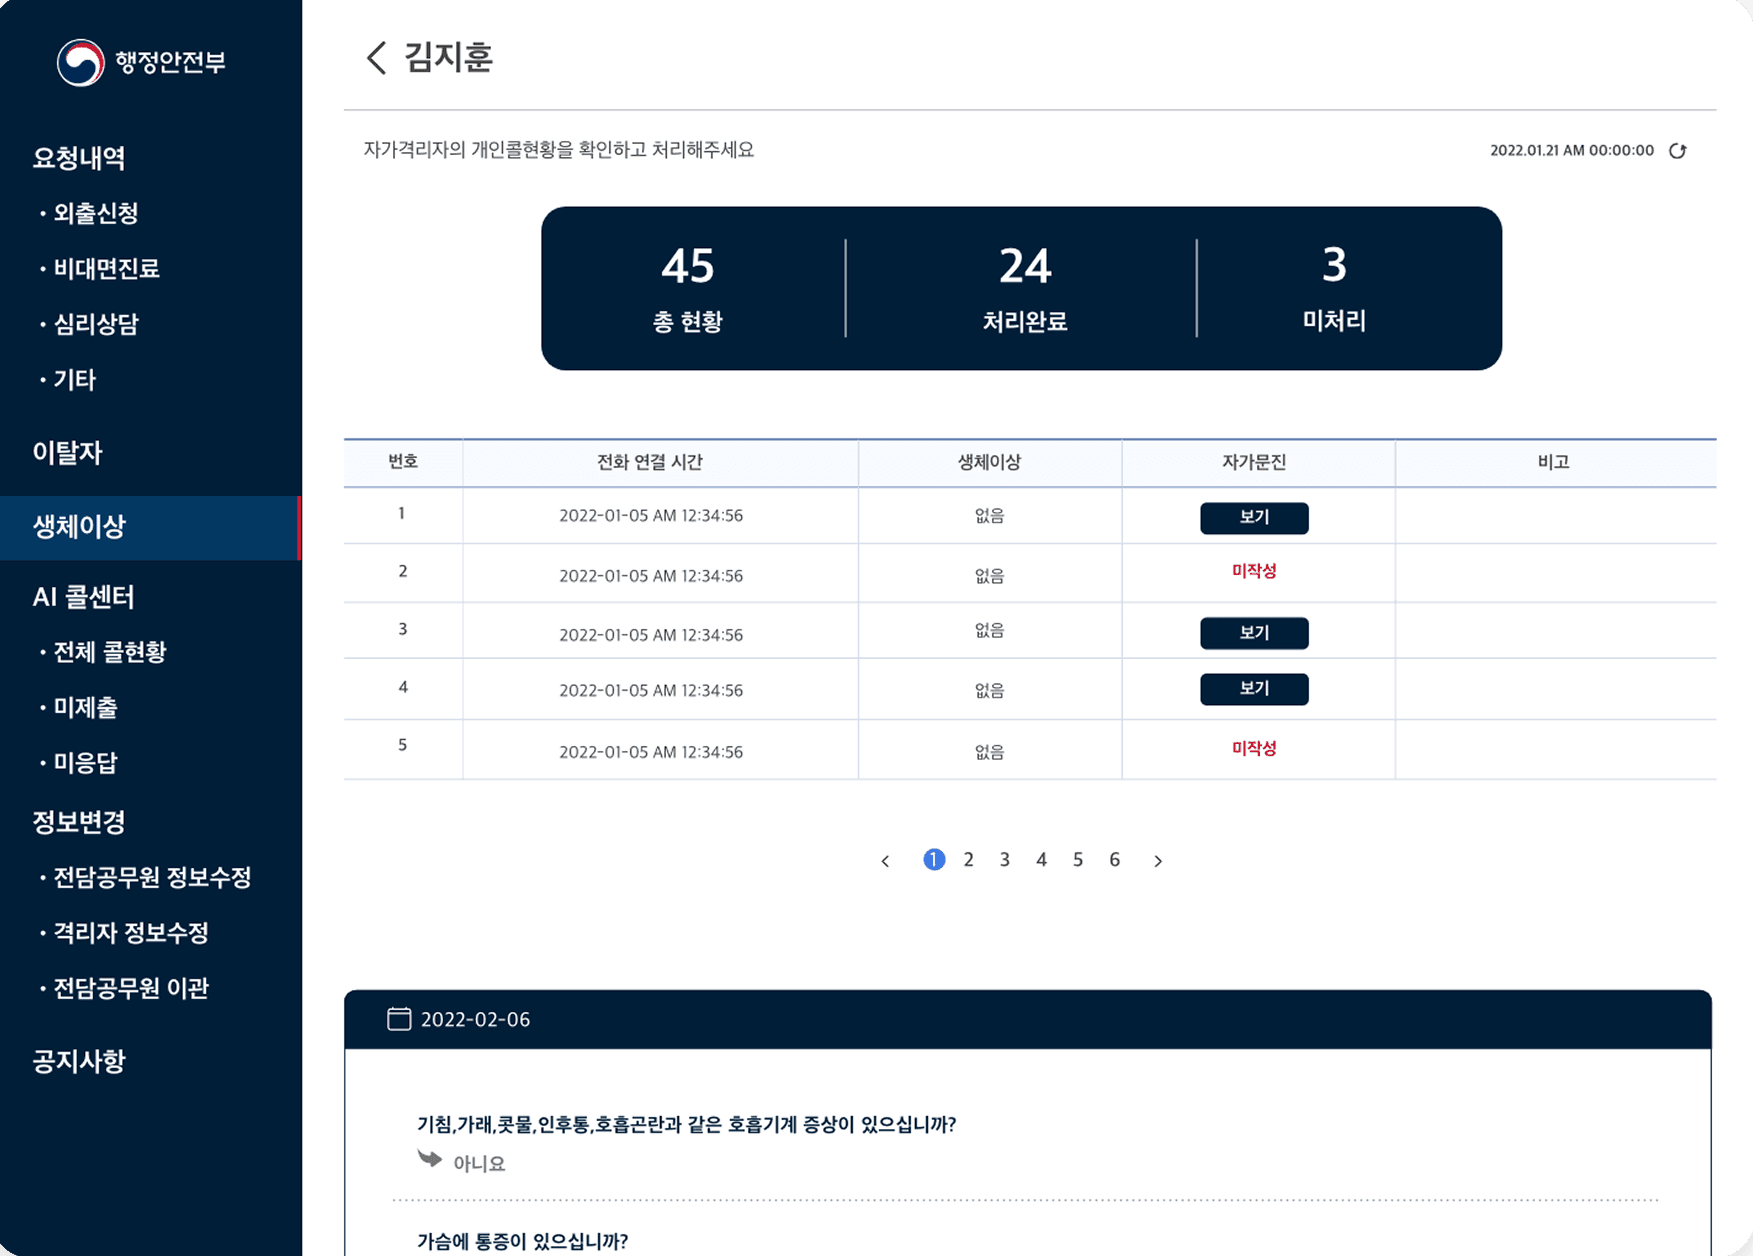This screenshot has width=1753, height=1256.
Task: Go to 공지사항 in the sidebar
Action: (x=79, y=1061)
